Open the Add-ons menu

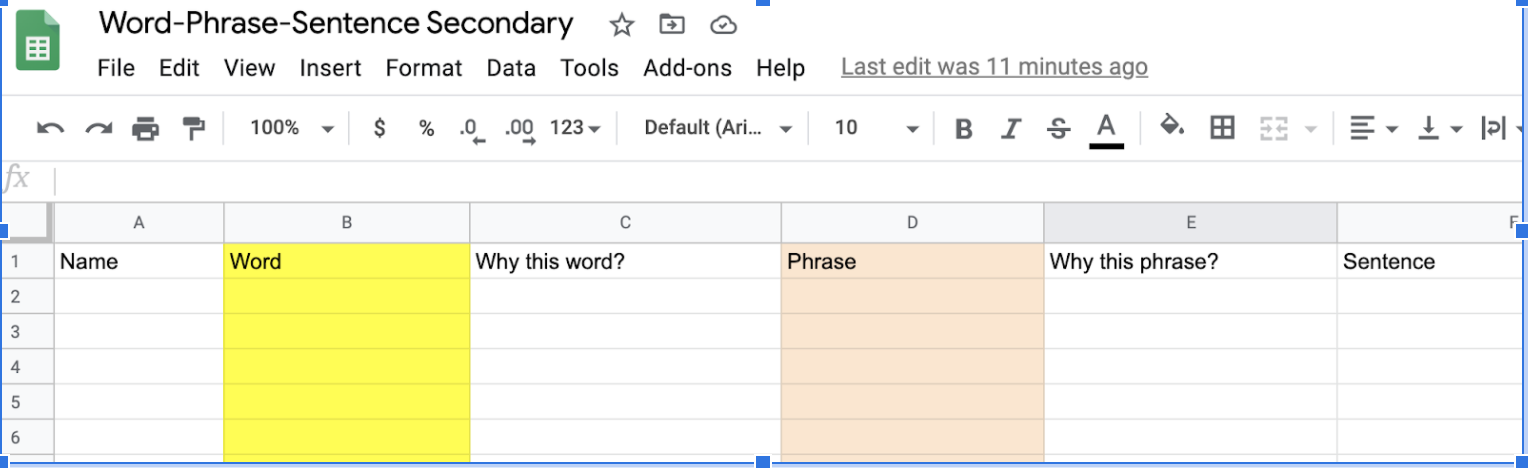tap(687, 68)
